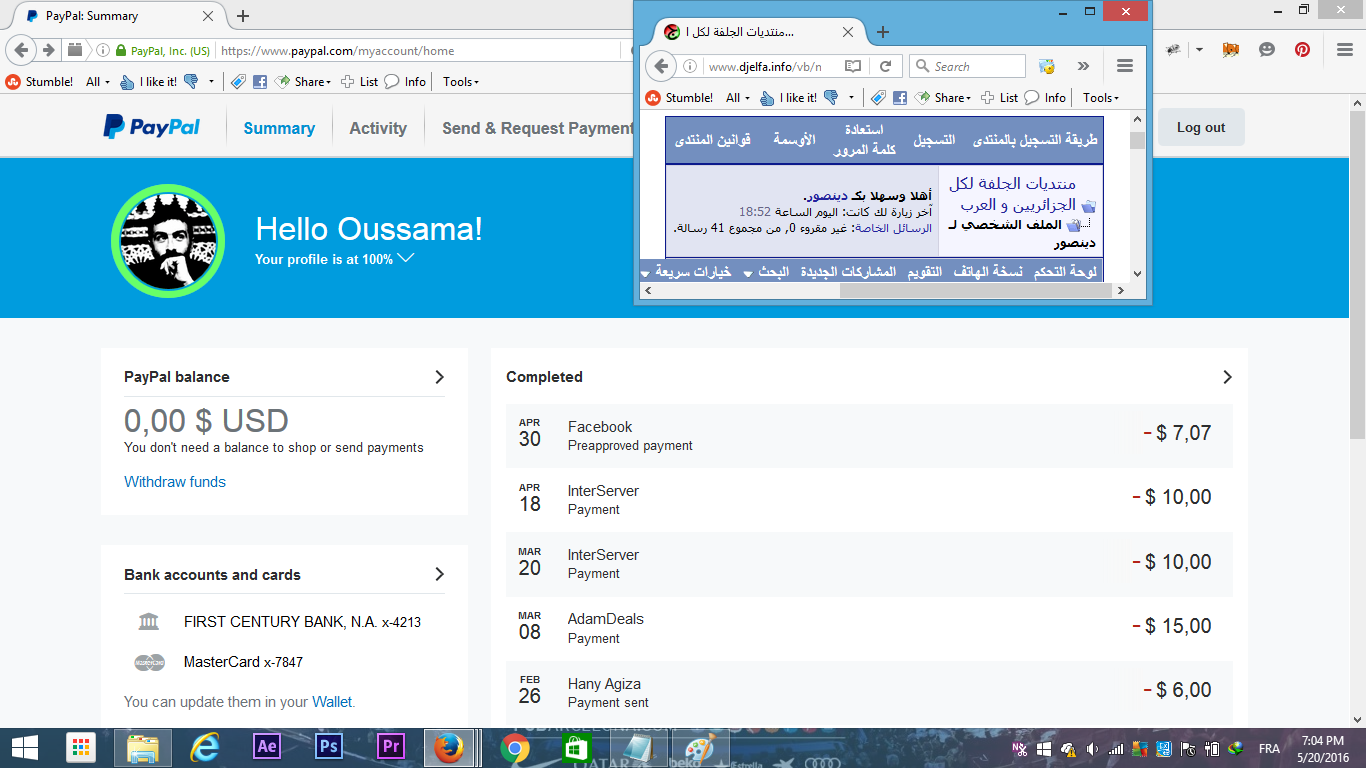This screenshot has height=768, width=1366.
Task: Launch Premiere Pro from taskbar
Action: click(x=390, y=747)
